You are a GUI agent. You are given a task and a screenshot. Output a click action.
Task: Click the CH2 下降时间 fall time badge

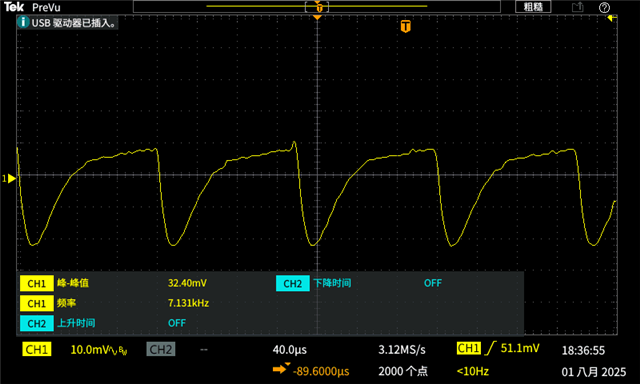pos(292,283)
